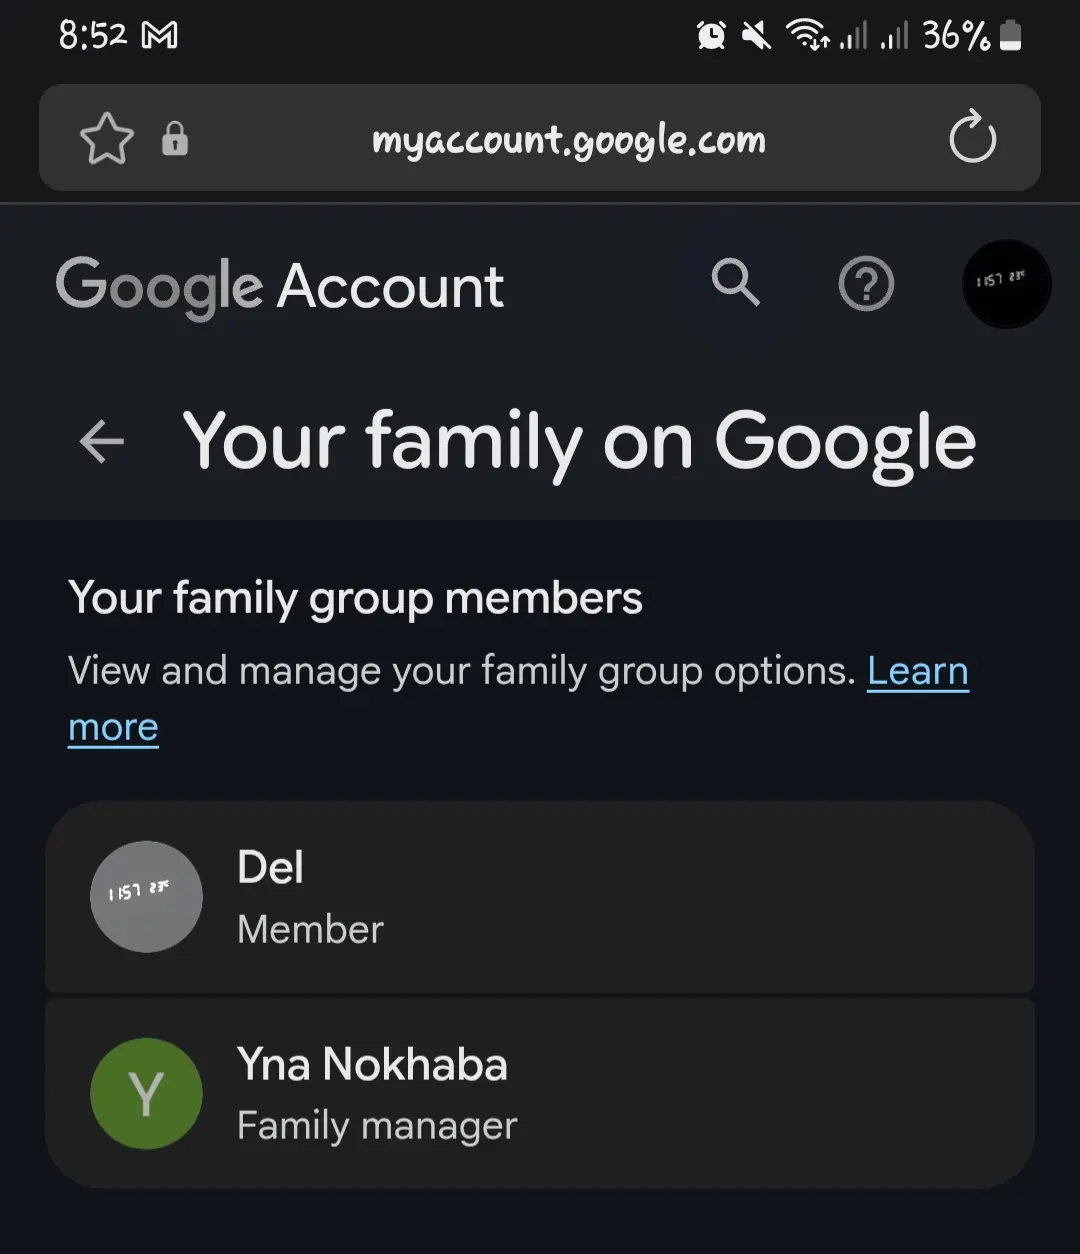Tap the Your family on Google heading

pos(580,441)
